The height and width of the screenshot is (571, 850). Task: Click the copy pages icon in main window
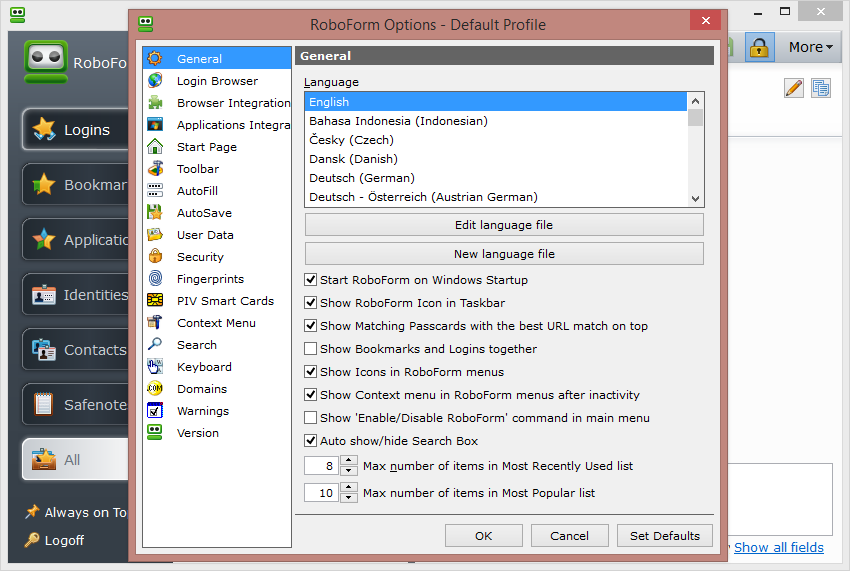[821, 88]
